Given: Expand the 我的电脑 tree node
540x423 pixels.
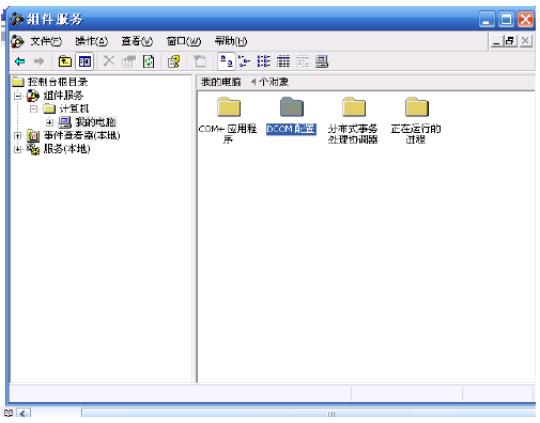Looking at the screenshot, I should point(49,122).
